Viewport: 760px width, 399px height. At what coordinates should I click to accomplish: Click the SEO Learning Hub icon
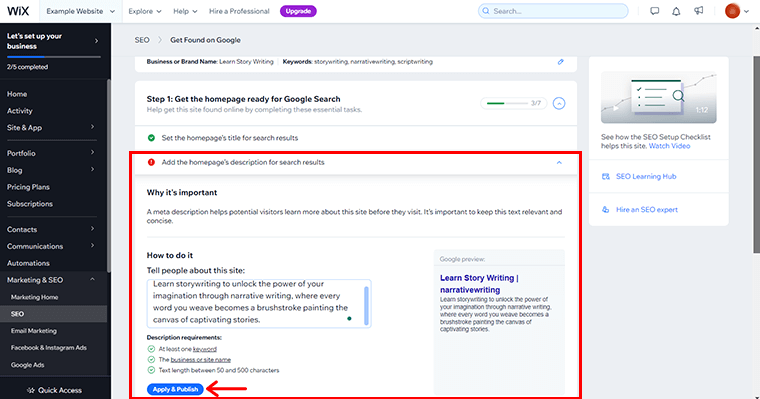click(x=605, y=176)
